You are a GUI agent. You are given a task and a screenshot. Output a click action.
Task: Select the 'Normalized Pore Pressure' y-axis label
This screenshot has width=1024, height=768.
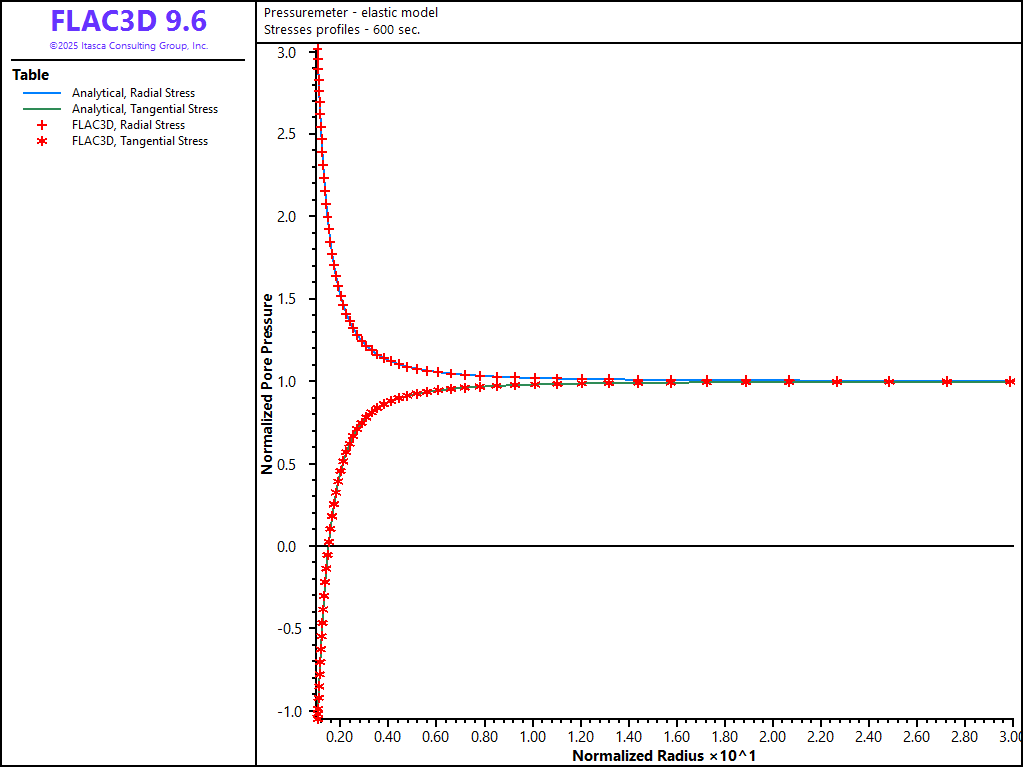click(268, 383)
